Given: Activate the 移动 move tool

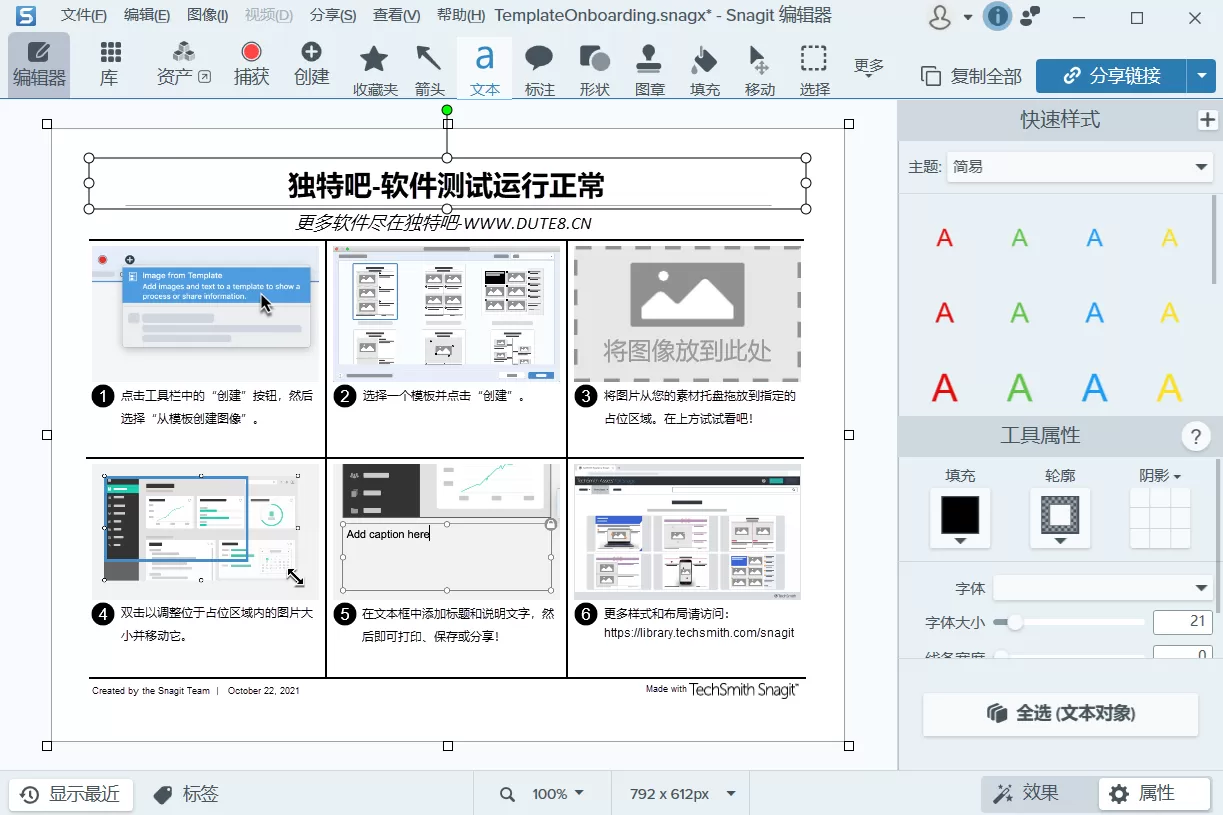Looking at the screenshot, I should click(x=759, y=68).
